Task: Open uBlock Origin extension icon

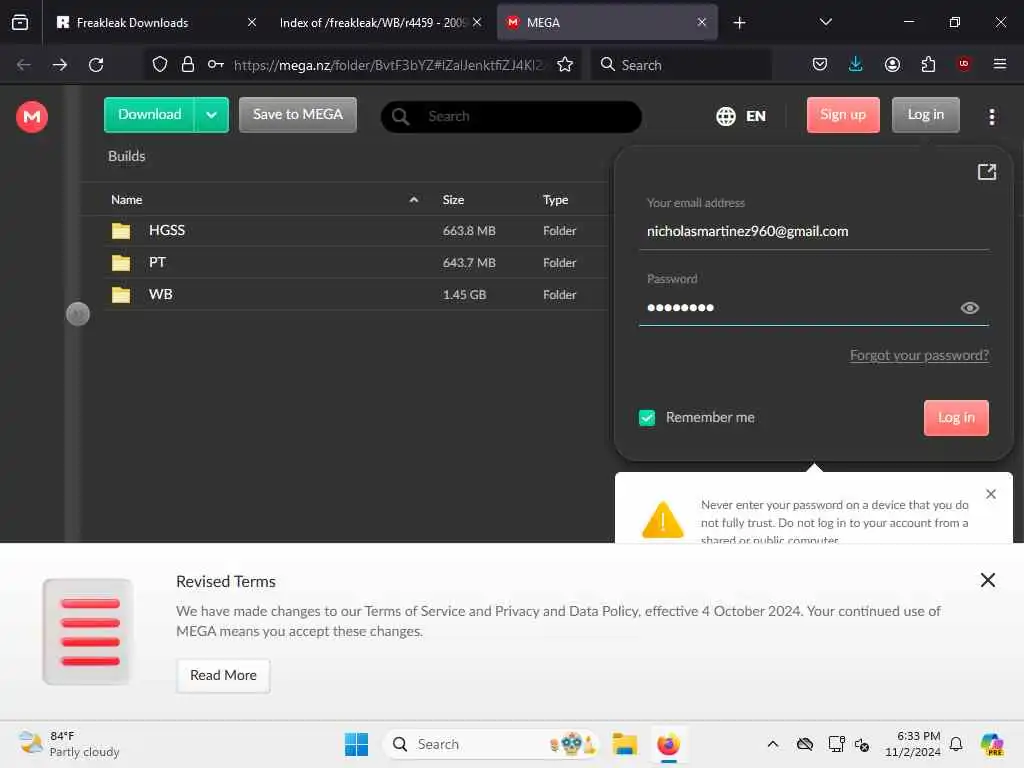Action: pyautogui.click(x=964, y=64)
